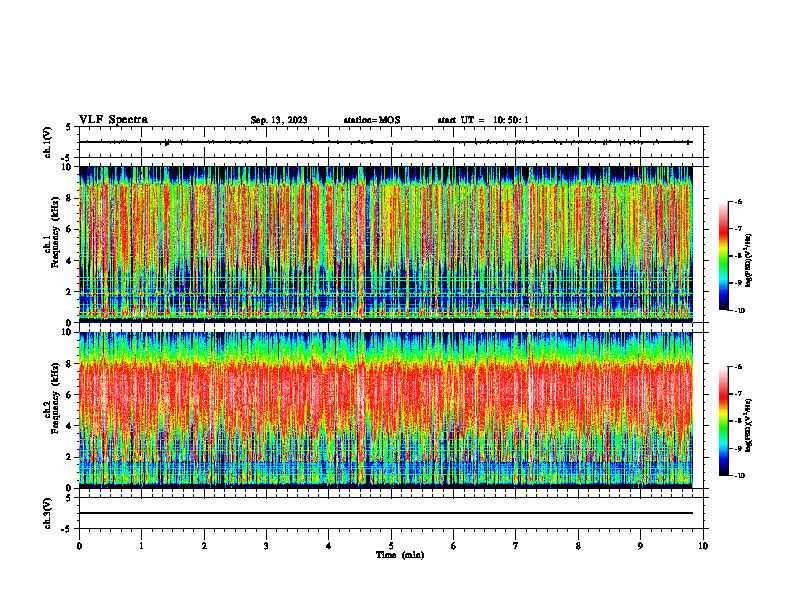This screenshot has height=612, width=792.
Task: Click time axis tick label '10'
Action: click(703, 546)
